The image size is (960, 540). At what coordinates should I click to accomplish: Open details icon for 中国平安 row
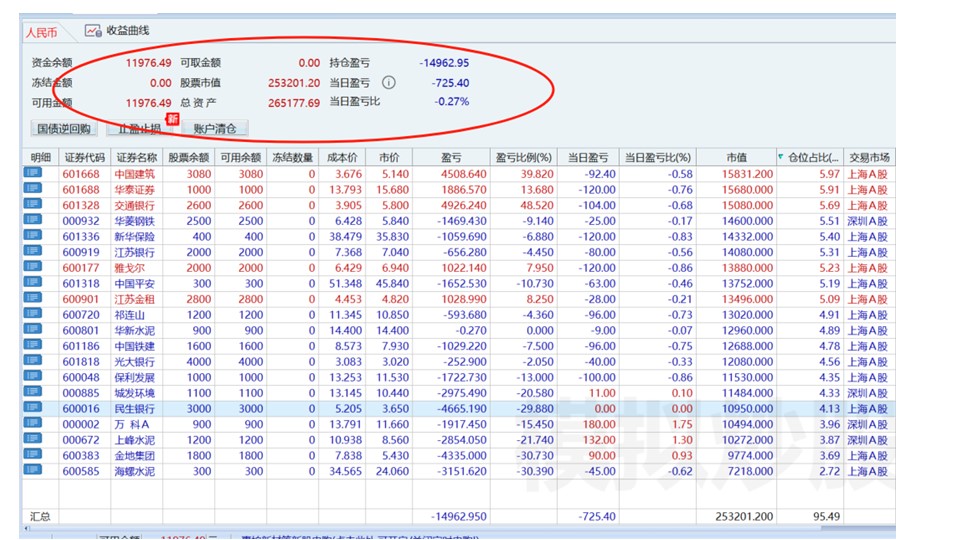(x=32, y=282)
